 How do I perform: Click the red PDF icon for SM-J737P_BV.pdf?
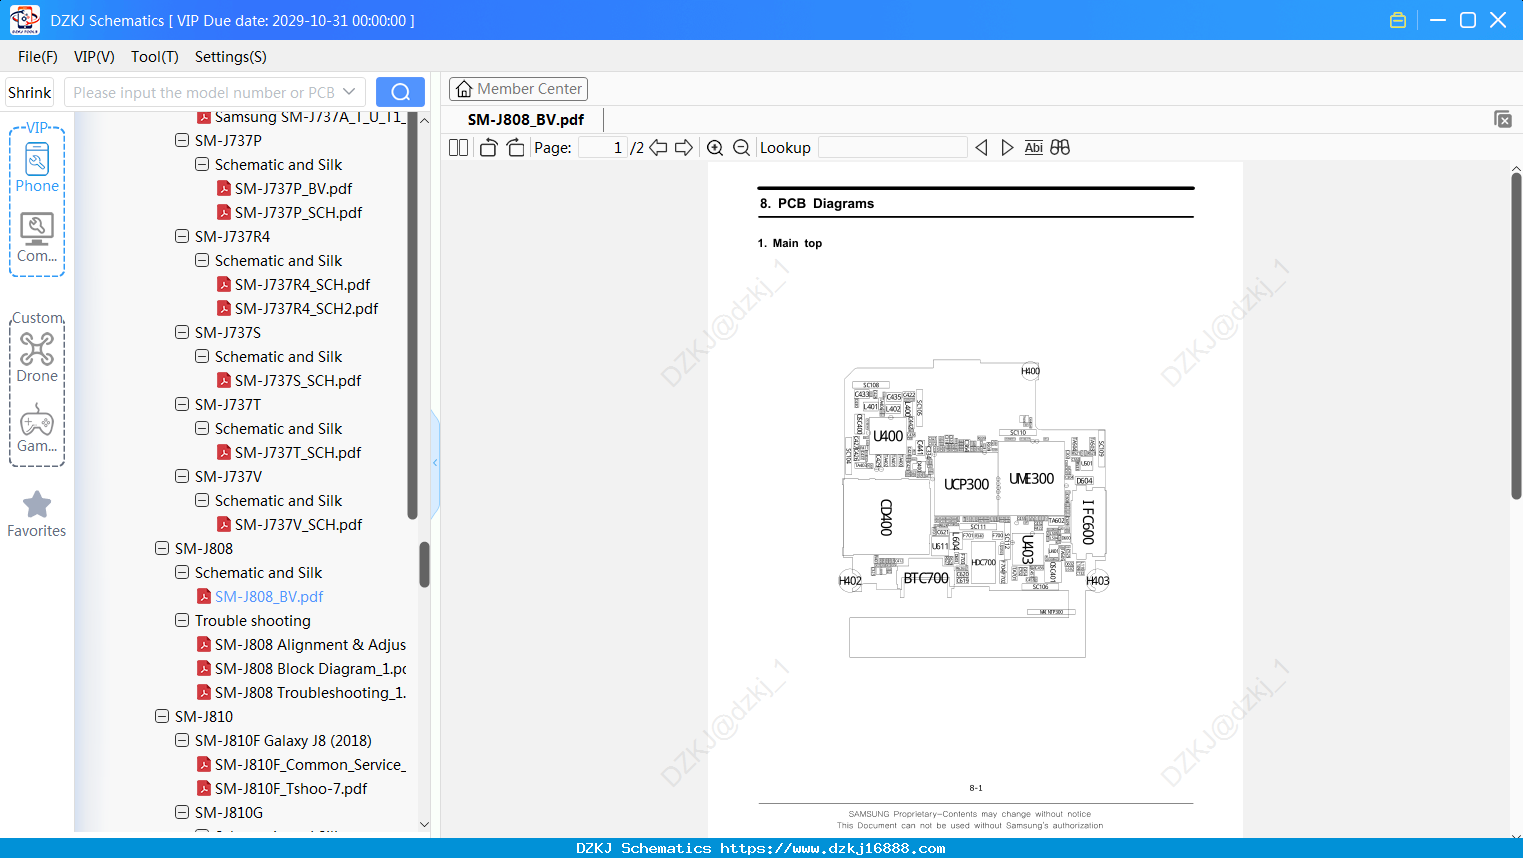pyautogui.click(x=224, y=188)
